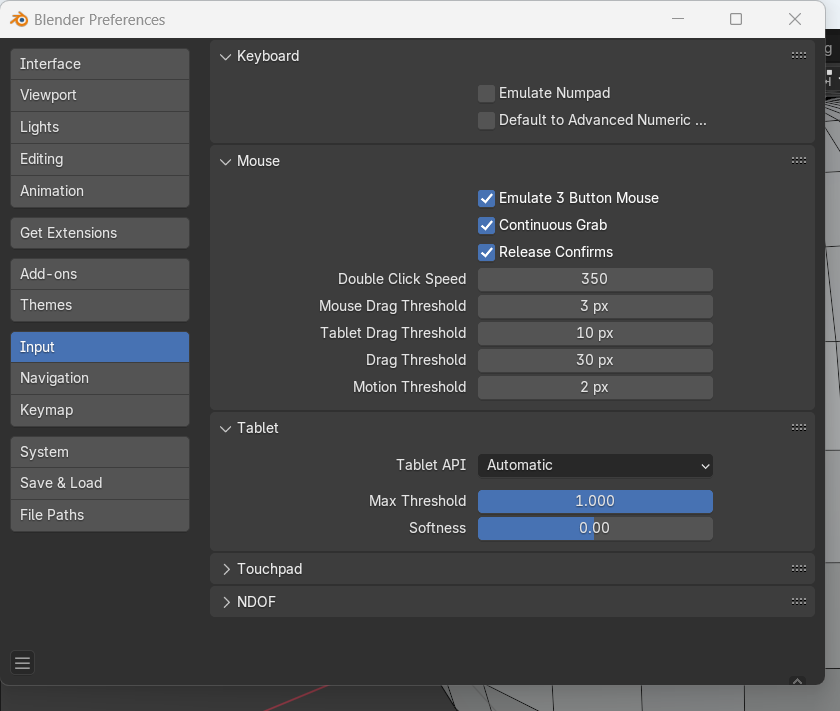Click the Max Threshold slider

click(595, 502)
